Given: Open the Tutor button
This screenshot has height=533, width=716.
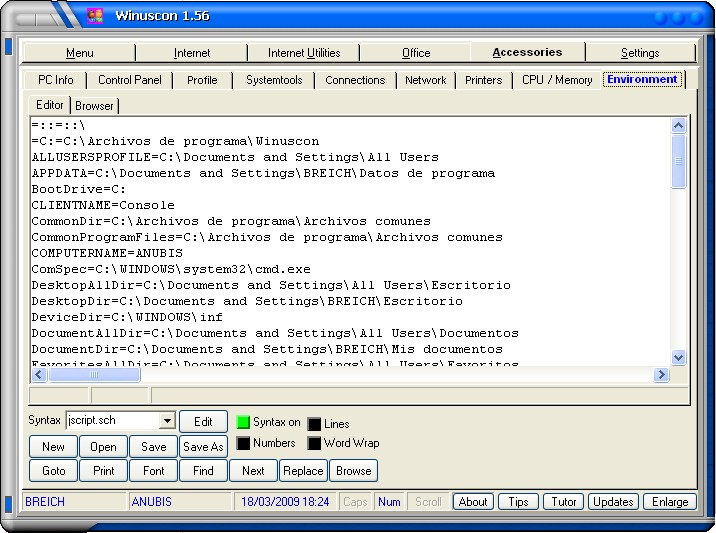Looking at the screenshot, I should click(x=563, y=501).
